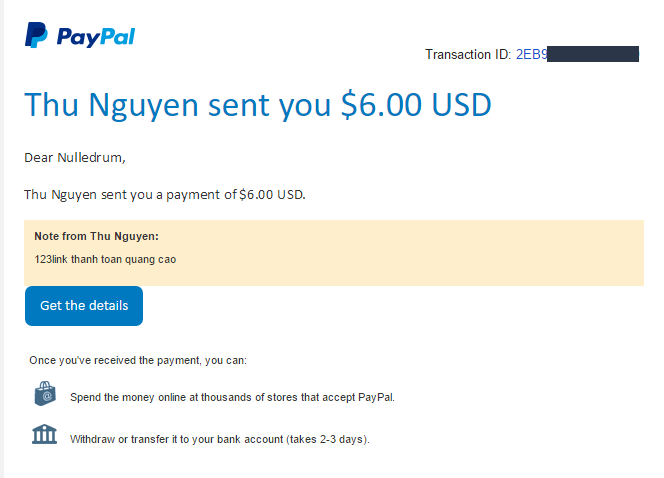Click the $6.00 USD amount in the headline

(416, 105)
